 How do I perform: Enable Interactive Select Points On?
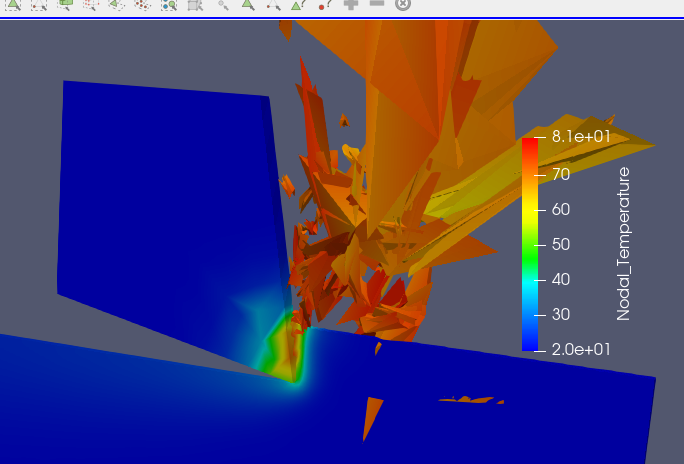point(274,5)
